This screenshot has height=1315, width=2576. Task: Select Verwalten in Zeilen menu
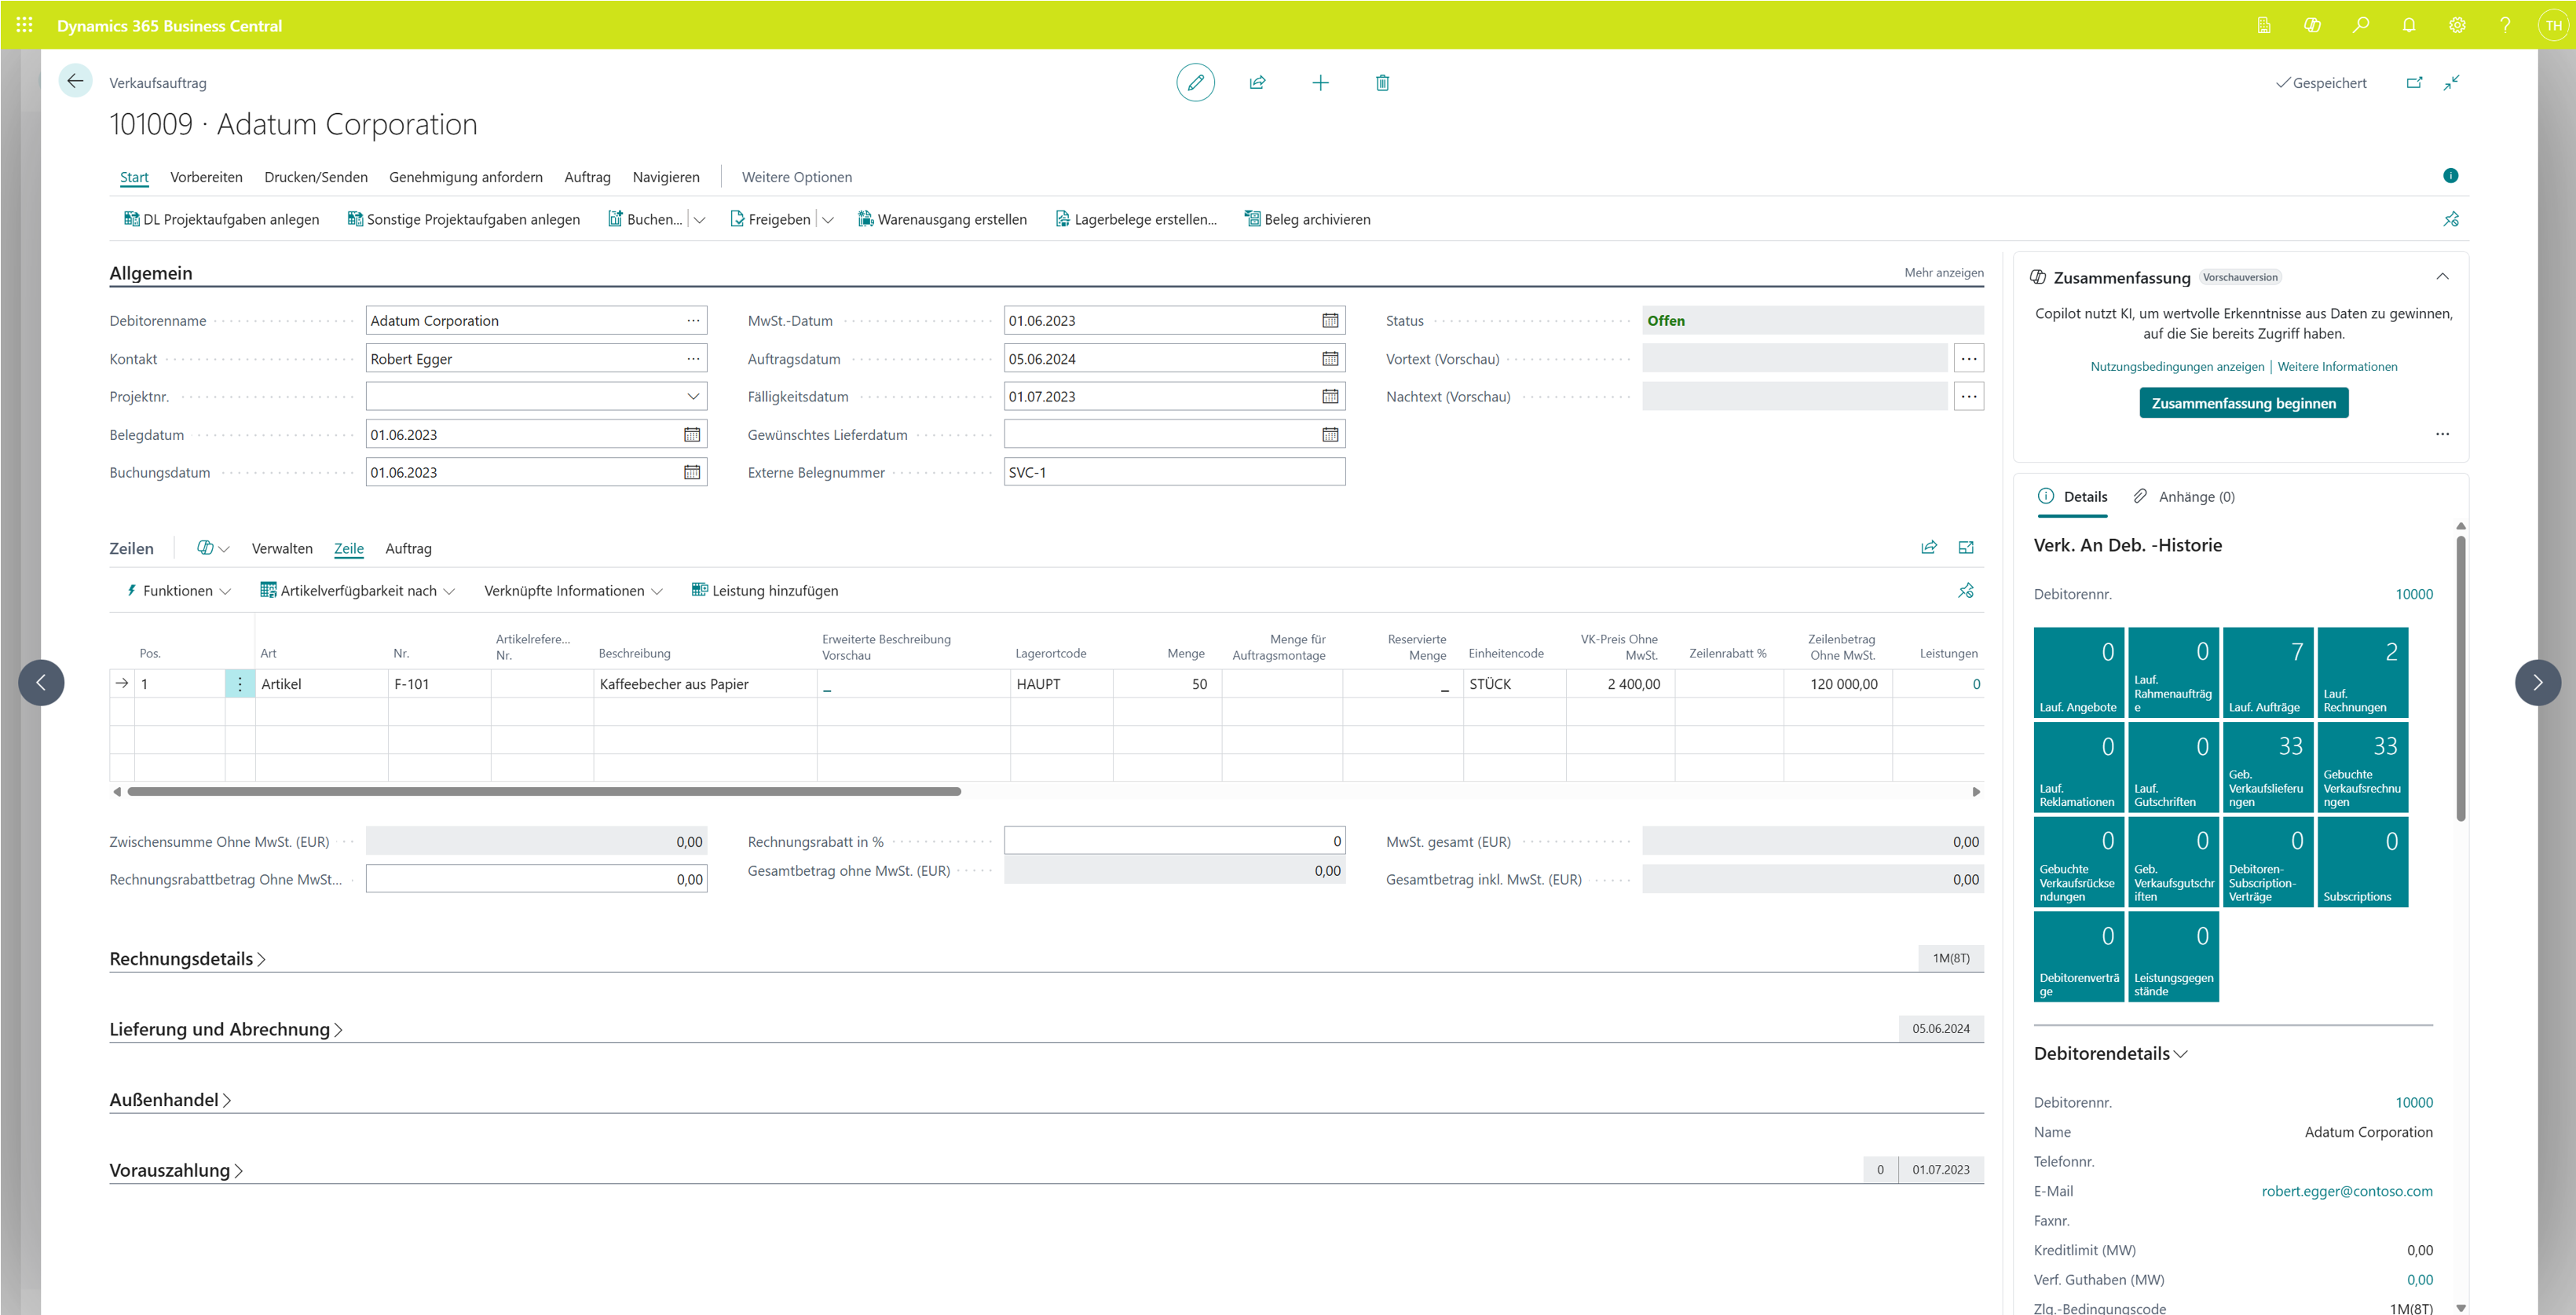point(282,548)
